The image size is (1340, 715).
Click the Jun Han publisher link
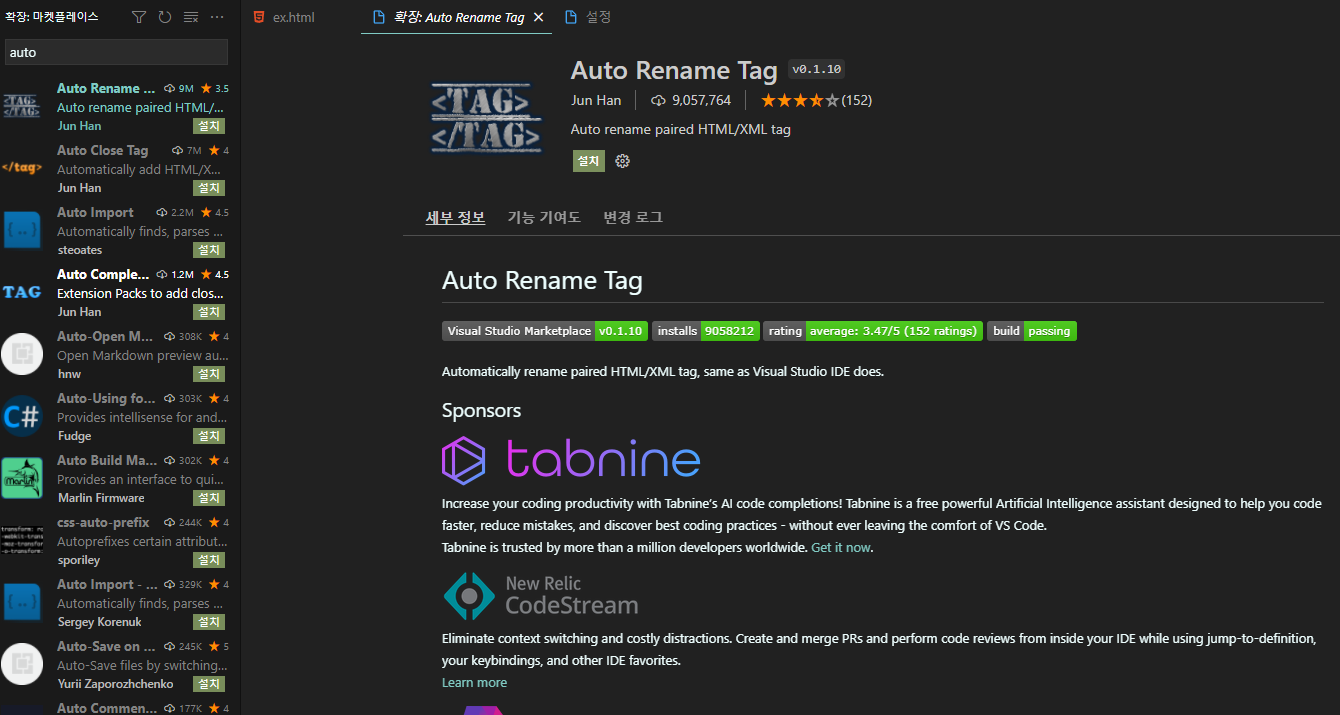pos(596,100)
